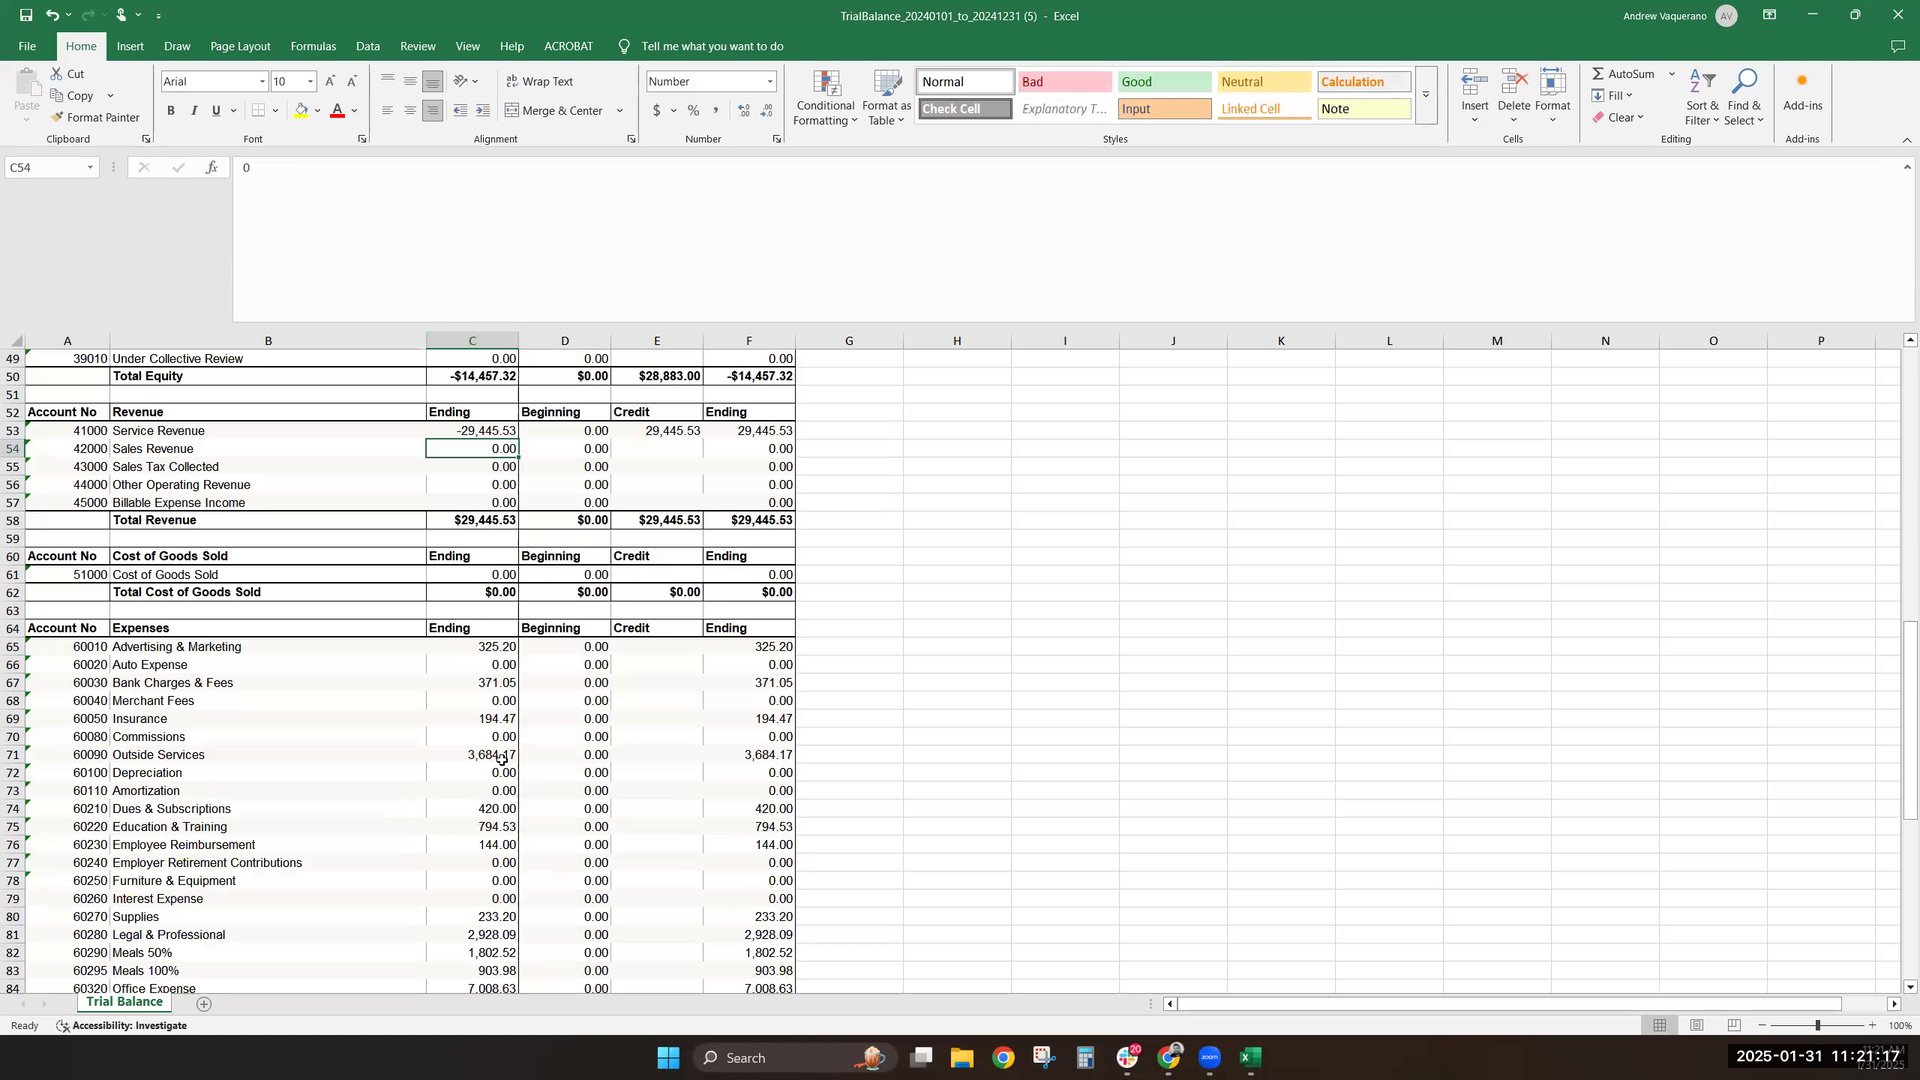Viewport: 1920px width, 1080px height.
Task: Switch to the Page Layout tab
Action: coord(240,46)
